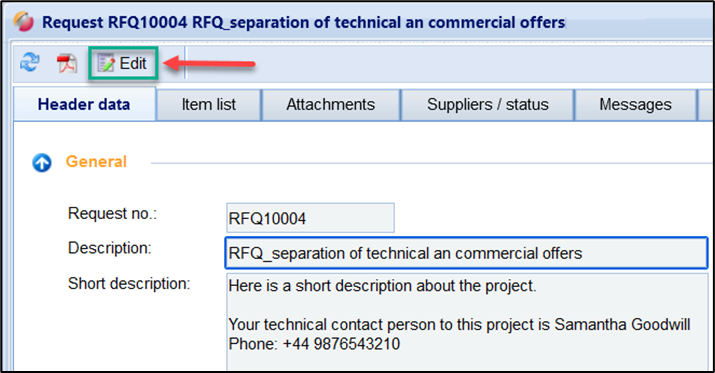Click the Description label text
The height and width of the screenshot is (373, 715).
(109, 248)
